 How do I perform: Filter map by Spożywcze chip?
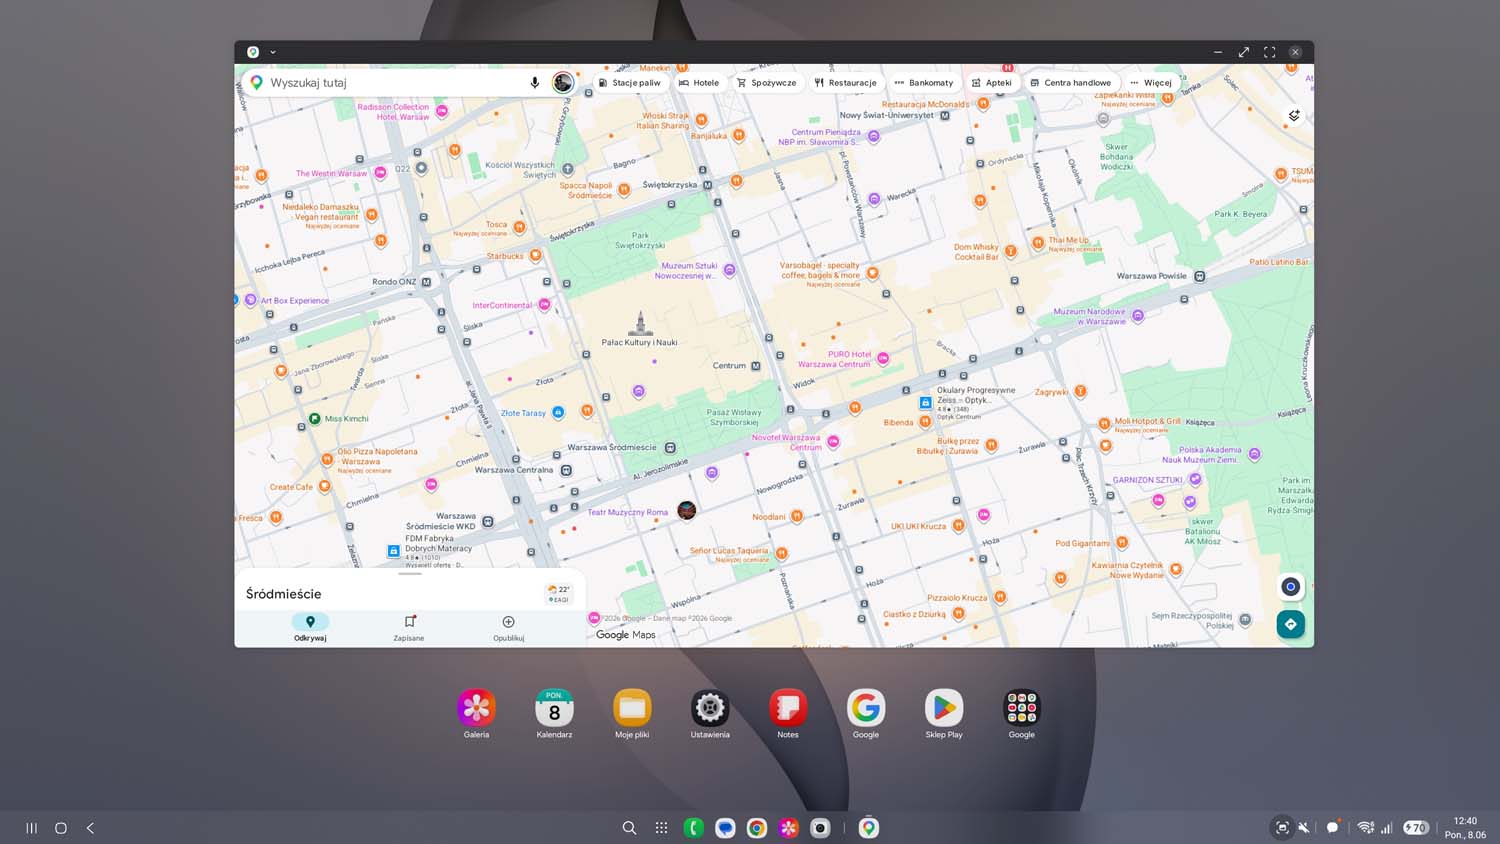click(767, 83)
